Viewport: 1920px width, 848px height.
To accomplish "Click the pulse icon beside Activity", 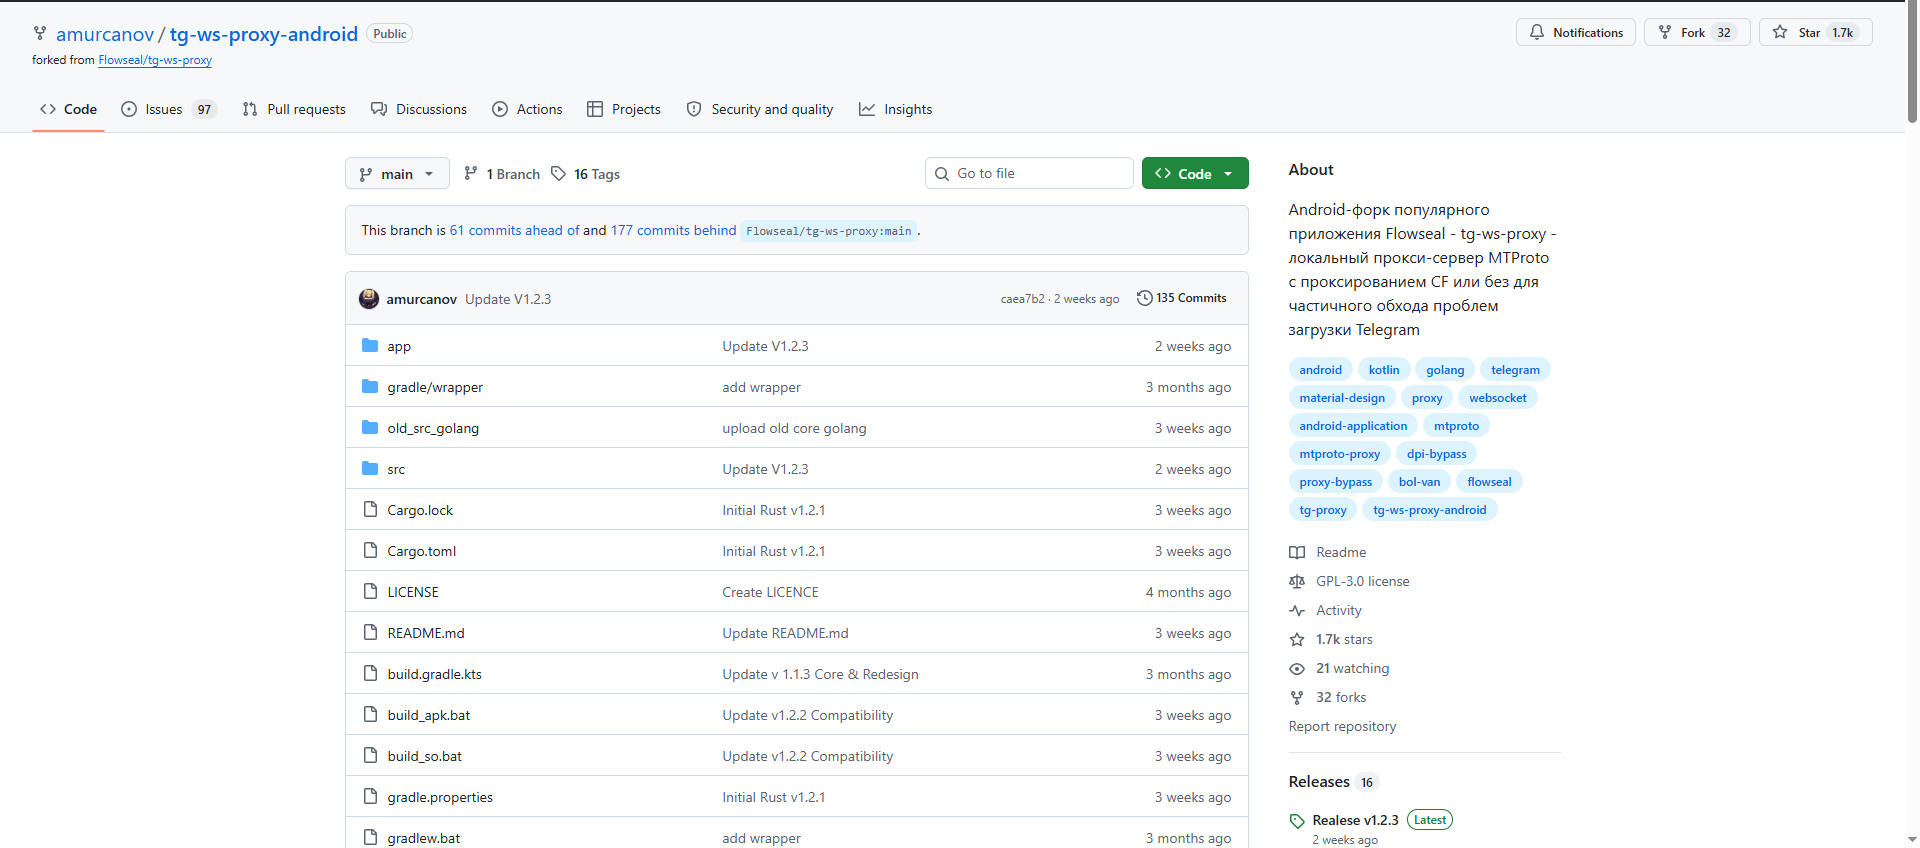I will coord(1297,610).
